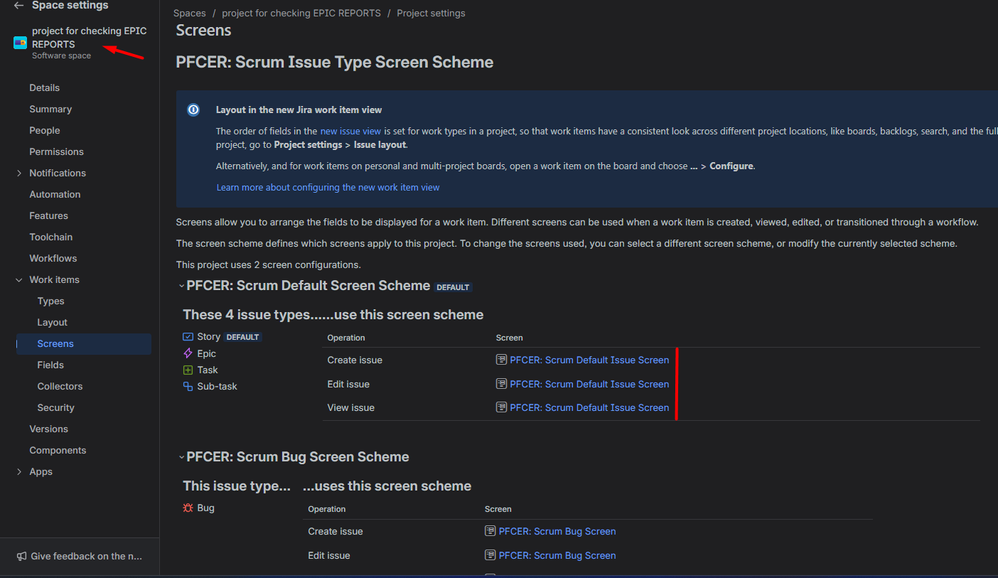Image resolution: width=998 pixels, height=578 pixels.
Task: Click the Sub-task issue type icon
Action: (x=189, y=386)
